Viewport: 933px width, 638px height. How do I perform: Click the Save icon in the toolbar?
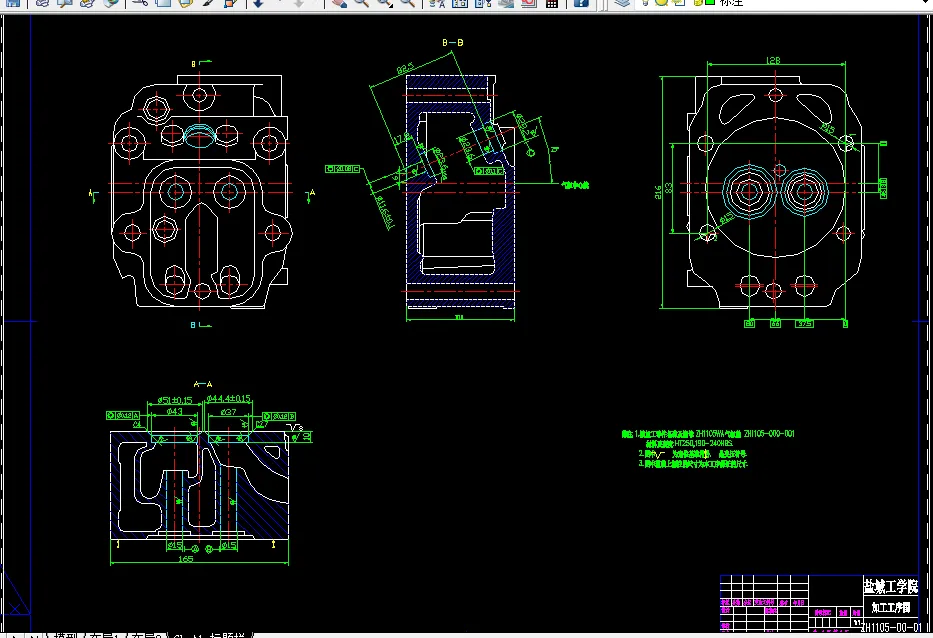point(12,3)
